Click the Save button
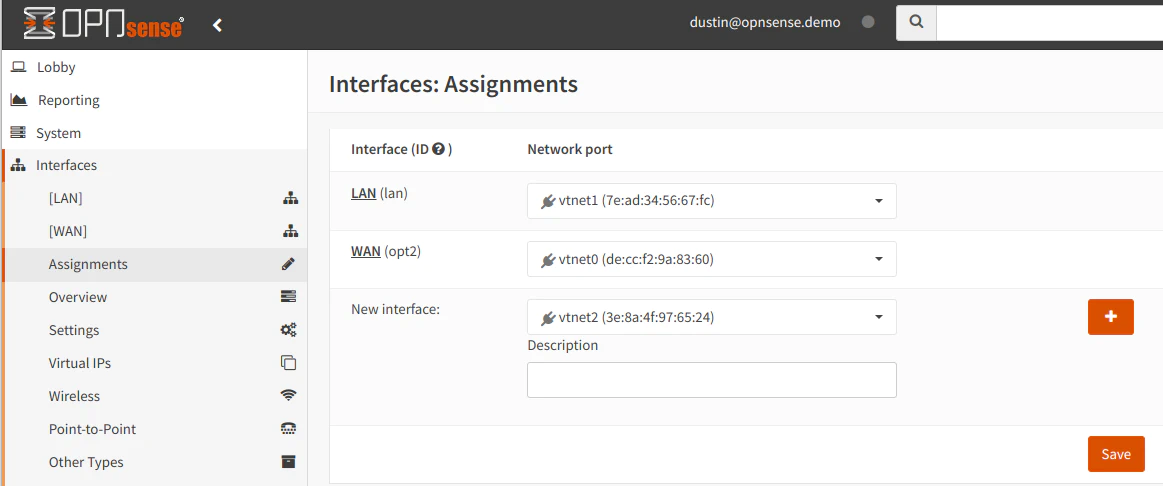Image resolution: width=1163 pixels, height=486 pixels. (1115, 454)
